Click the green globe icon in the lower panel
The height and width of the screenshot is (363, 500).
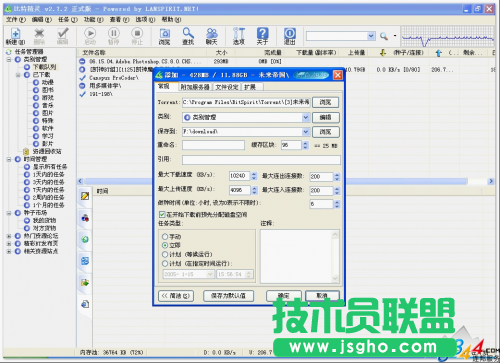tap(85, 239)
